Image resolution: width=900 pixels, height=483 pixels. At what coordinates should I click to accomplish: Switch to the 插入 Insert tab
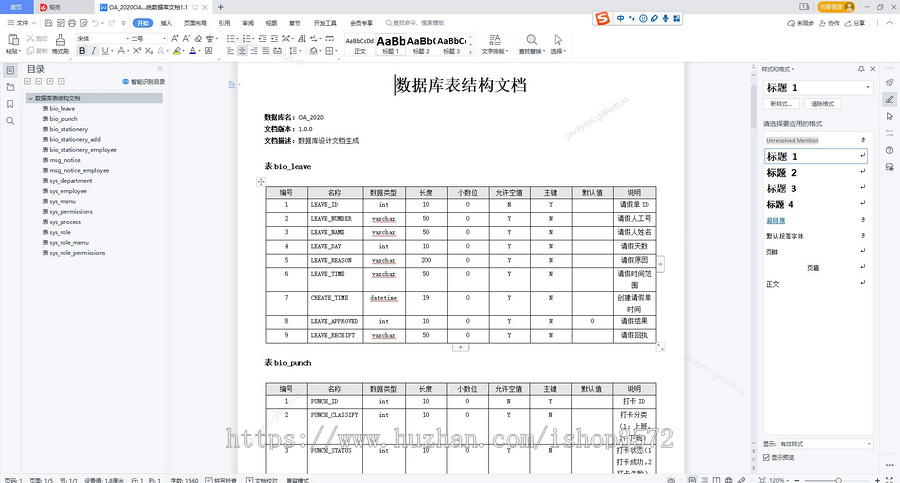(x=166, y=23)
